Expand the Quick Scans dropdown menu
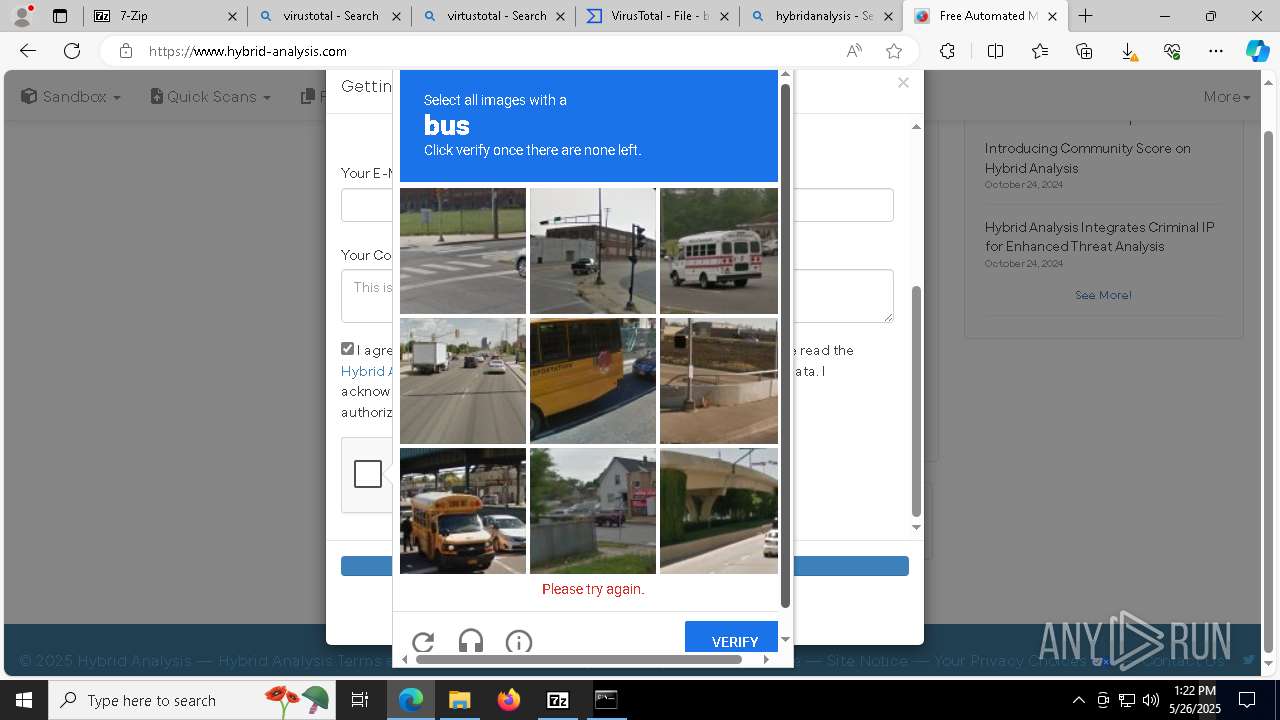This screenshot has width=1280, height=720. (211, 97)
